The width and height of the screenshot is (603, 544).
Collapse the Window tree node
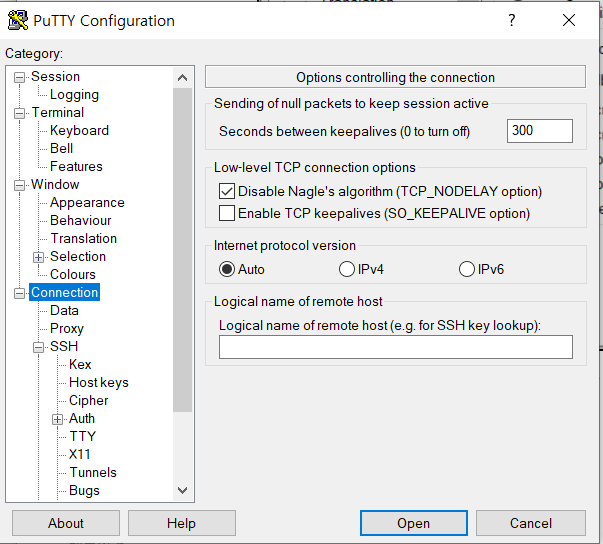(19, 185)
